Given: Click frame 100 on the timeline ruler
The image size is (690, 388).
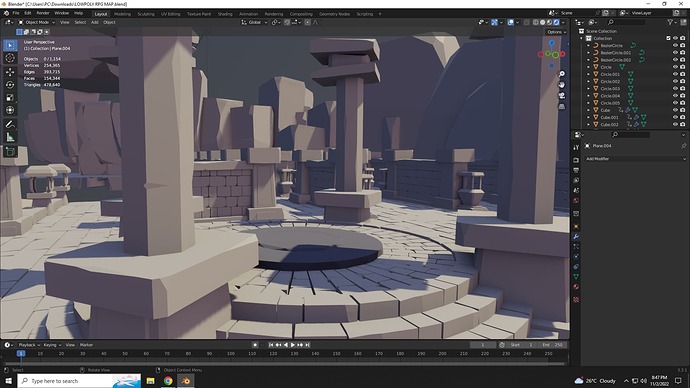Looking at the screenshot, I should (x=231, y=353).
